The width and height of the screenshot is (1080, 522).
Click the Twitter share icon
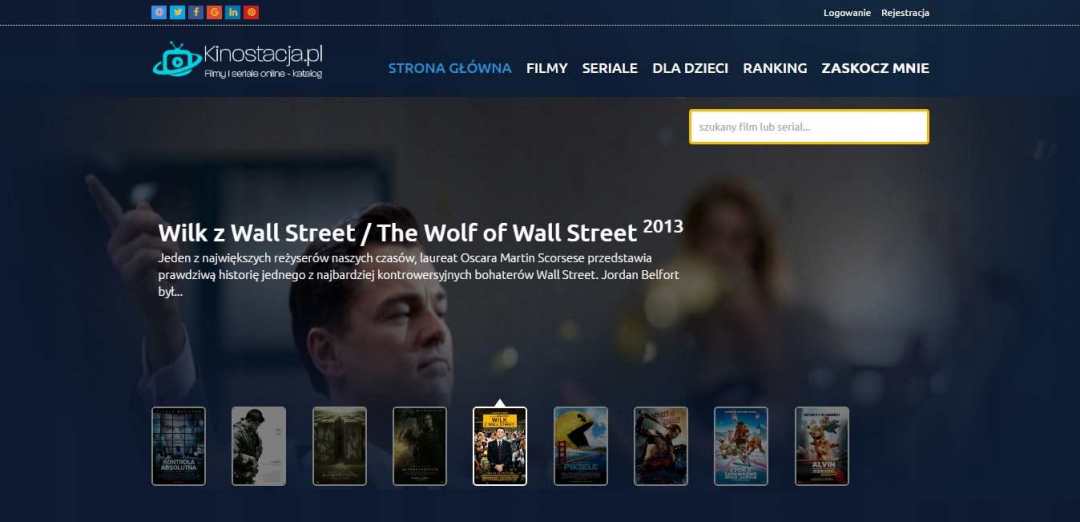(177, 12)
